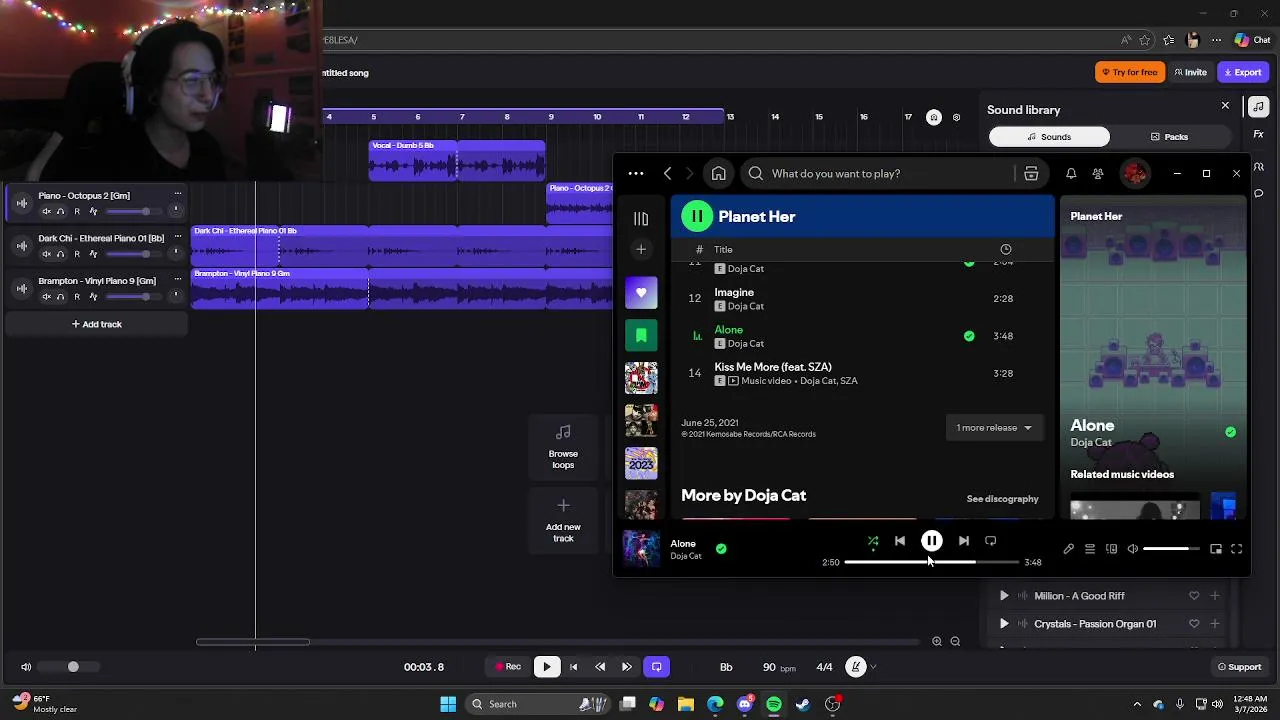Image resolution: width=1280 pixels, height=720 pixels.
Task: Toggle the purple loop button in DAW transport
Action: (x=657, y=667)
